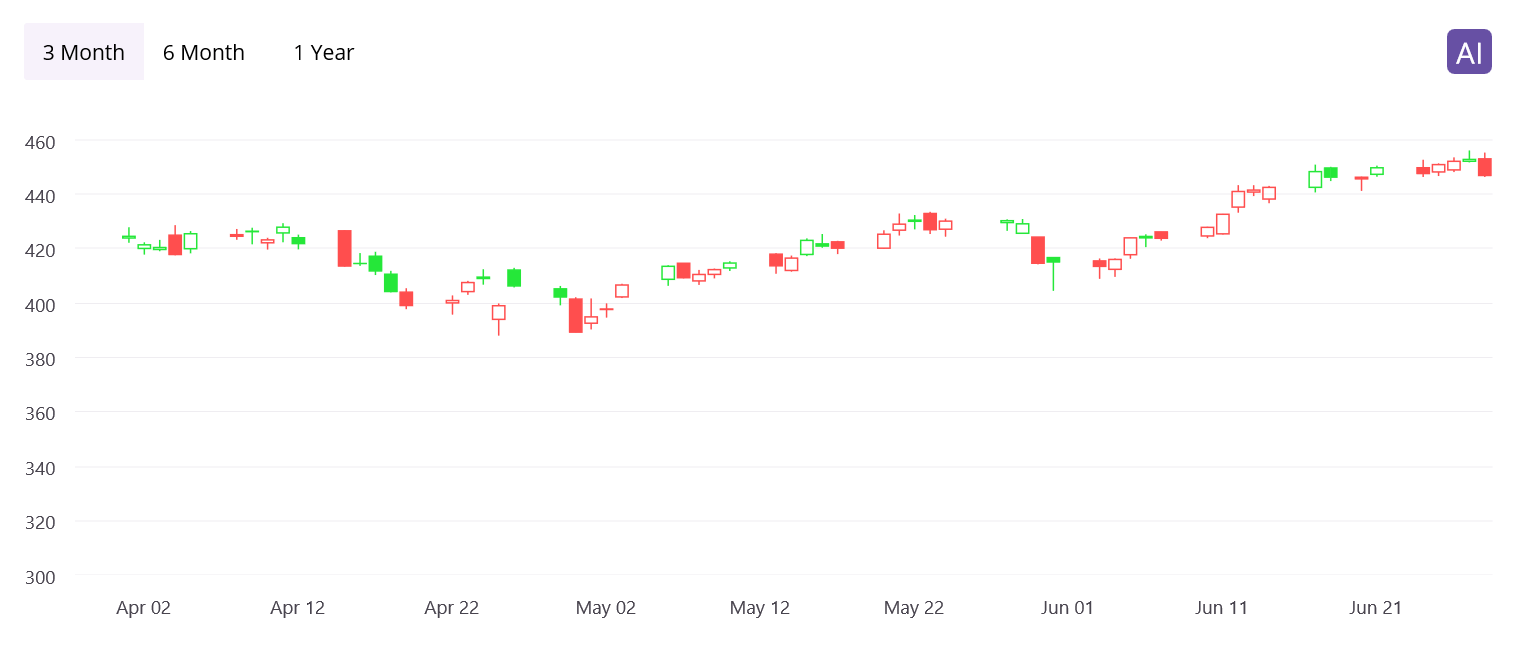
Task: Select the May 22 date marker
Action: [913, 608]
